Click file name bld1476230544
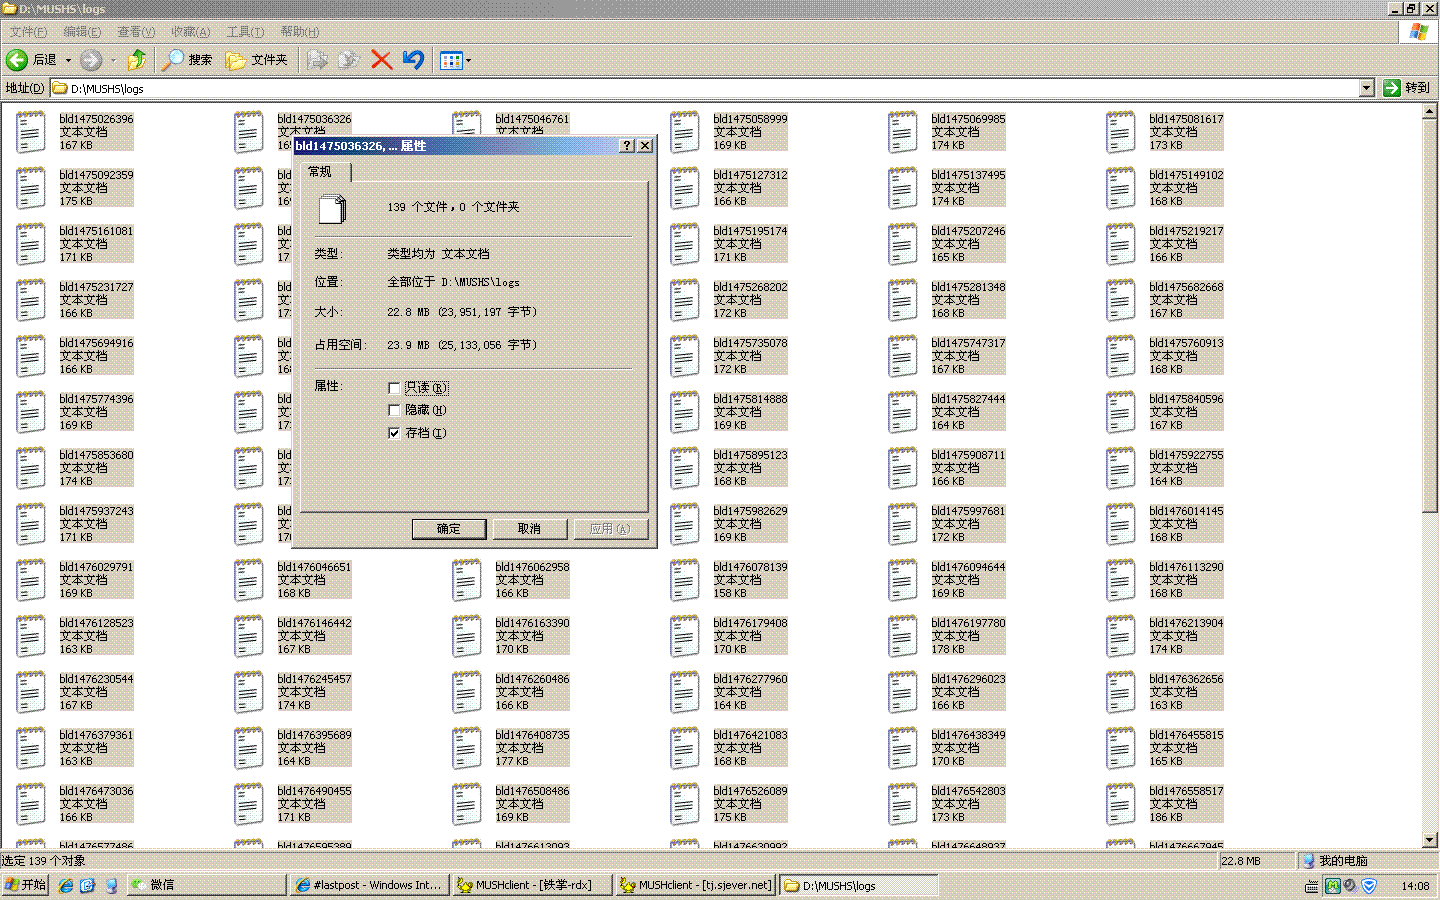Screen dimensions: 1440x900 coord(96,679)
